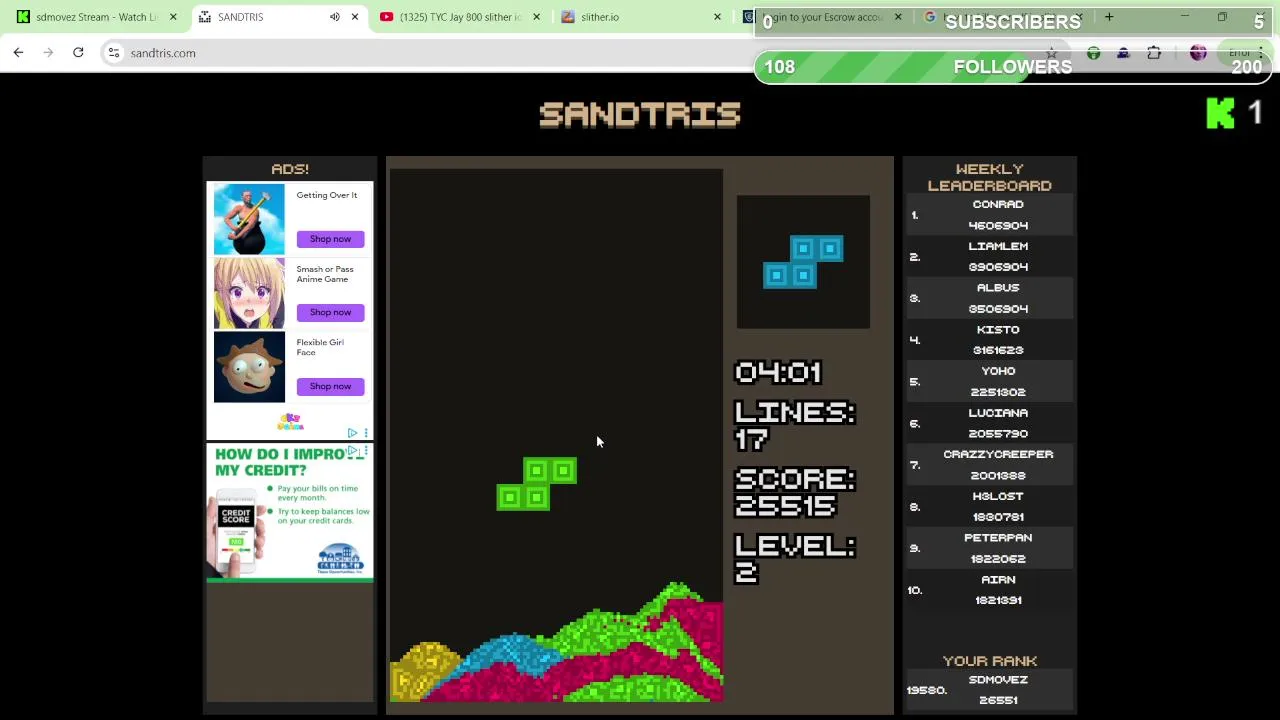Click the SANDTRIS title logo
The image size is (1280, 720).
point(640,114)
